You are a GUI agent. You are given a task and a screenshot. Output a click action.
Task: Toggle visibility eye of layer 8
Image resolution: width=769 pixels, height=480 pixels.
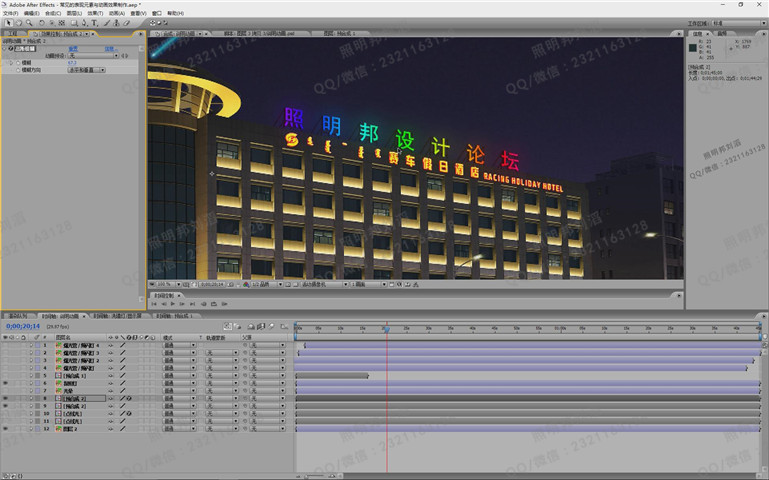tap(5, 398)
